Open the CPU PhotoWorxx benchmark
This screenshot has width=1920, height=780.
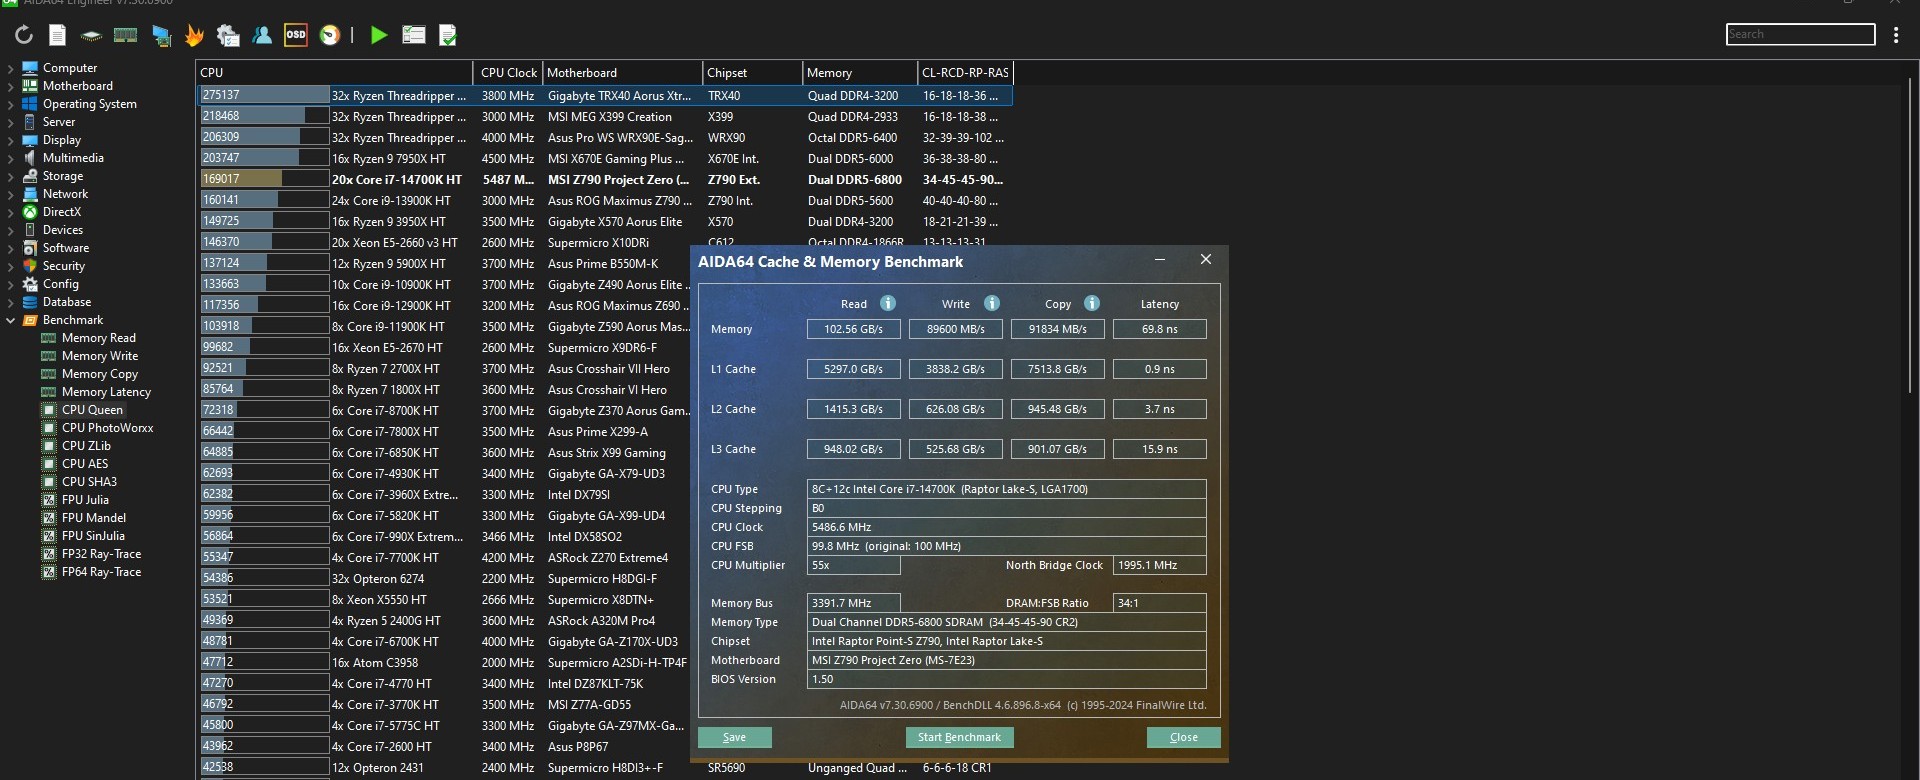coord(108,428)
